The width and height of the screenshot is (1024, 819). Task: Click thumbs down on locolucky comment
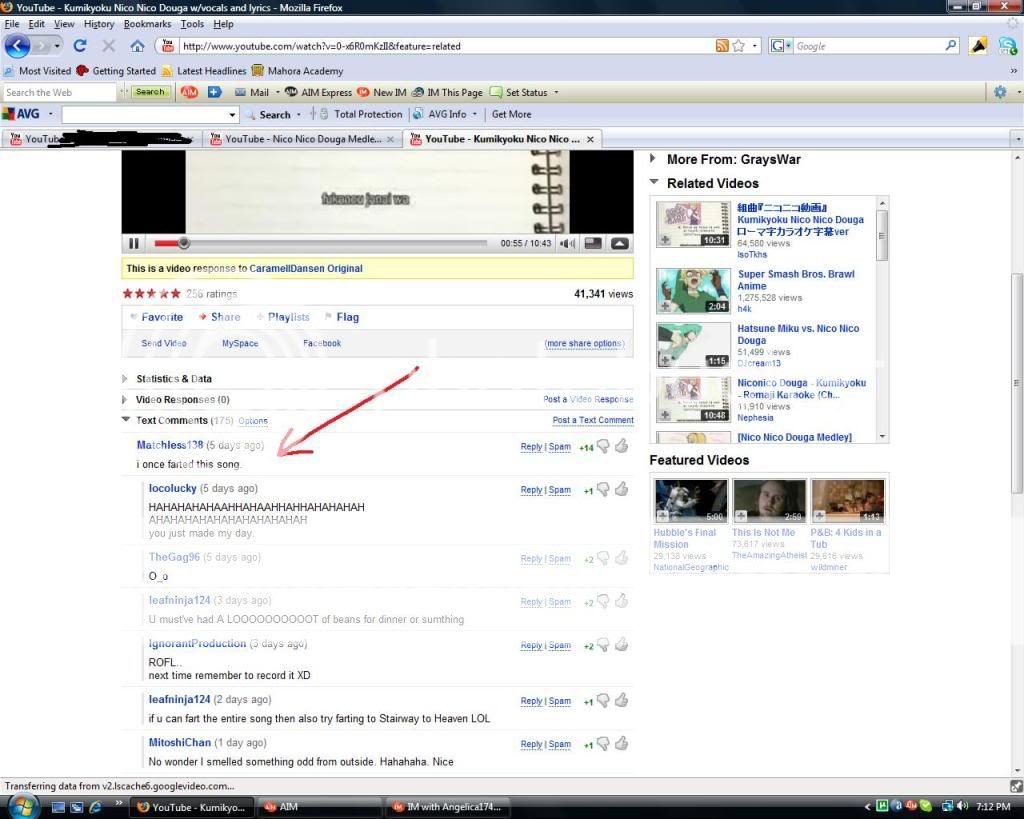[603, 490]
